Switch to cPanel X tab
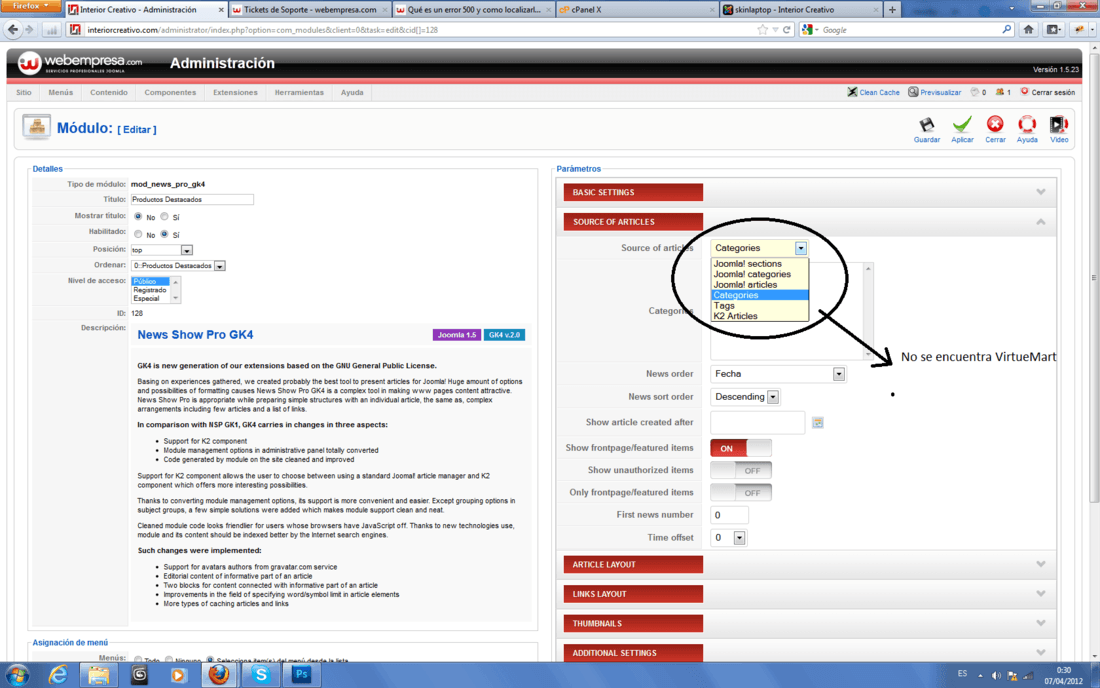1100x688 pixels. click(x=637, y=10)
